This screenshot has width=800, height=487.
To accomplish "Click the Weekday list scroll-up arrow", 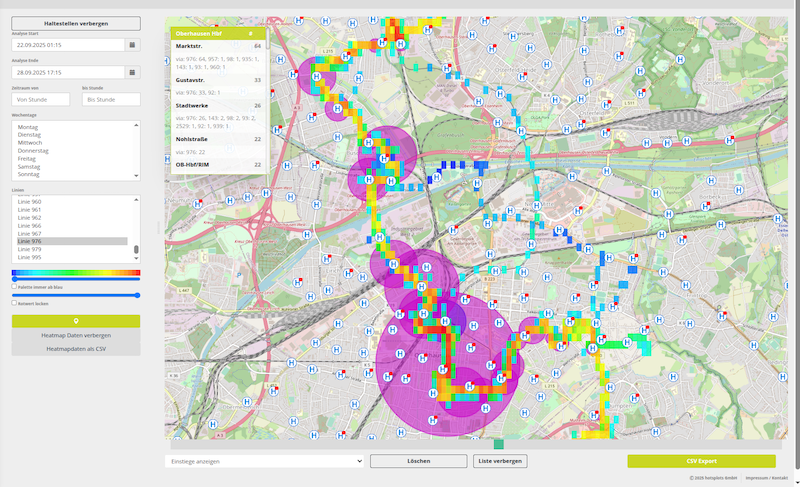I will pos(137,125).
